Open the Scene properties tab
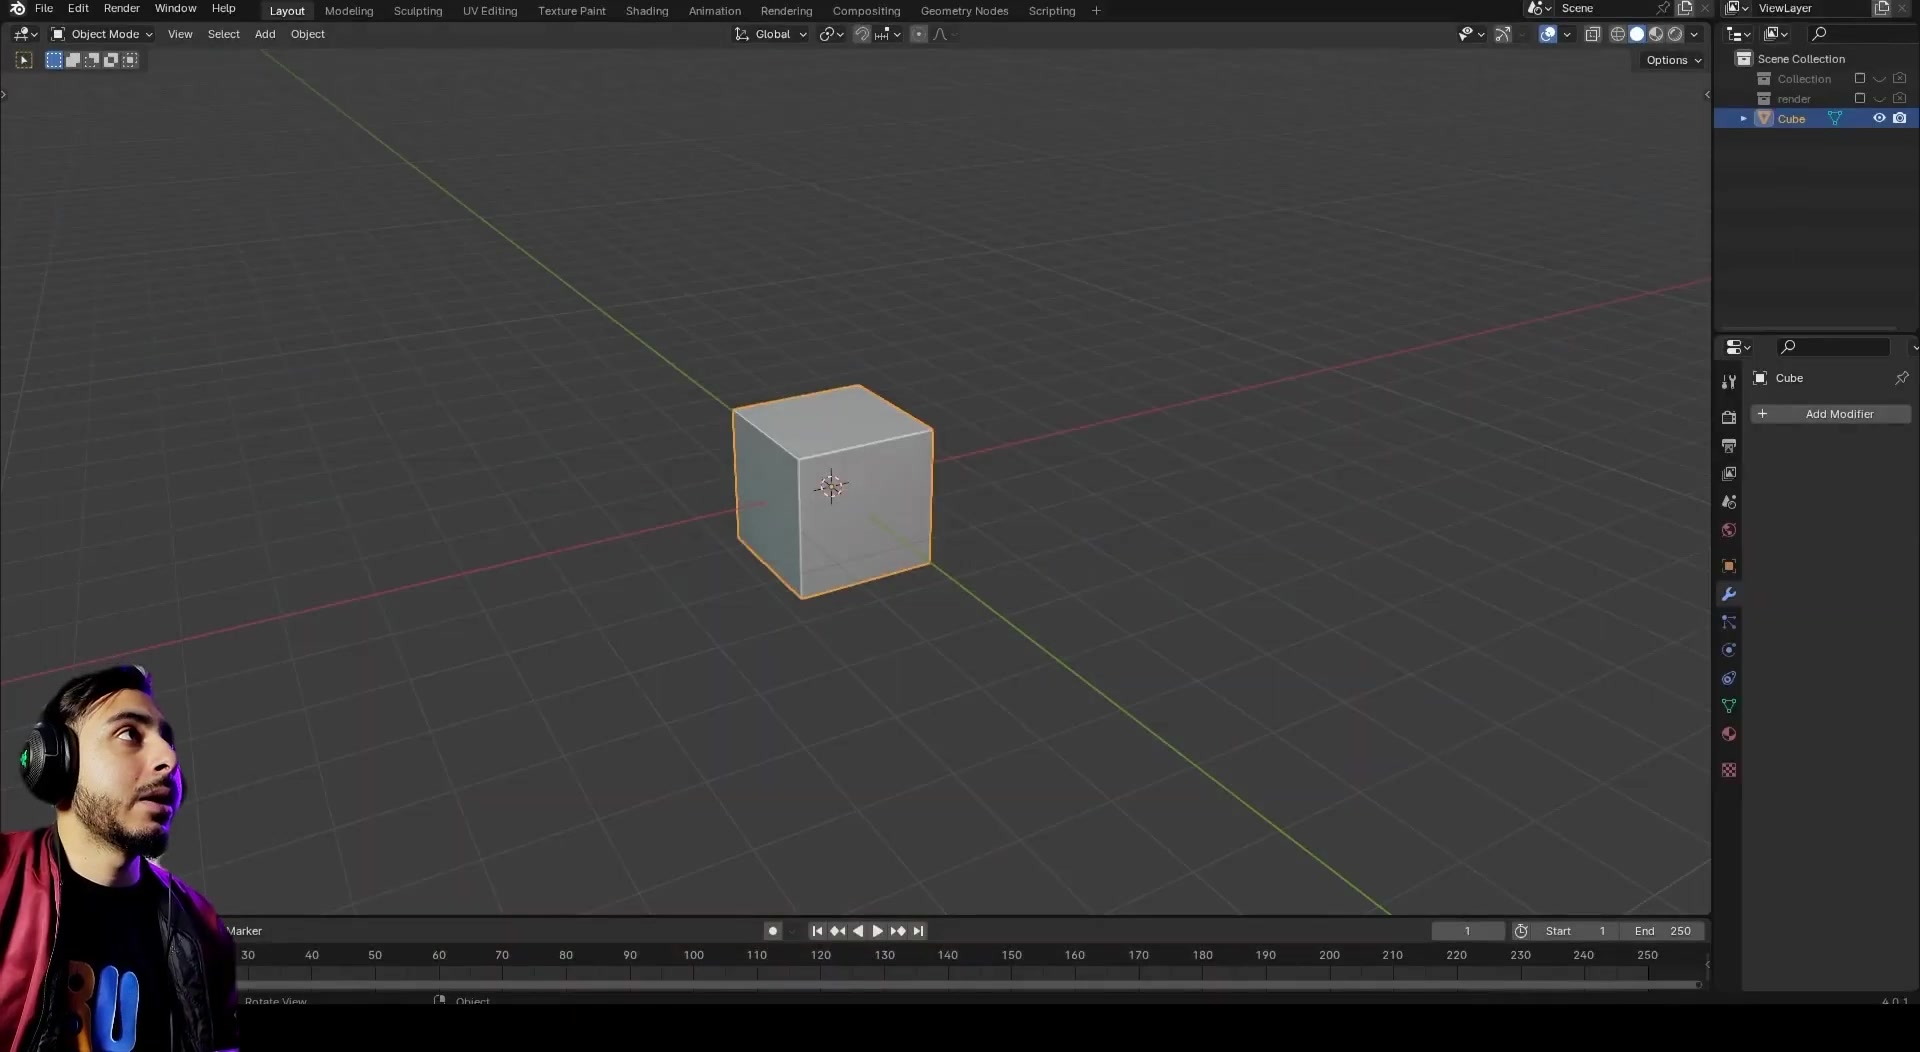Screen dimensions: 1920x1052 point(1729,501)
